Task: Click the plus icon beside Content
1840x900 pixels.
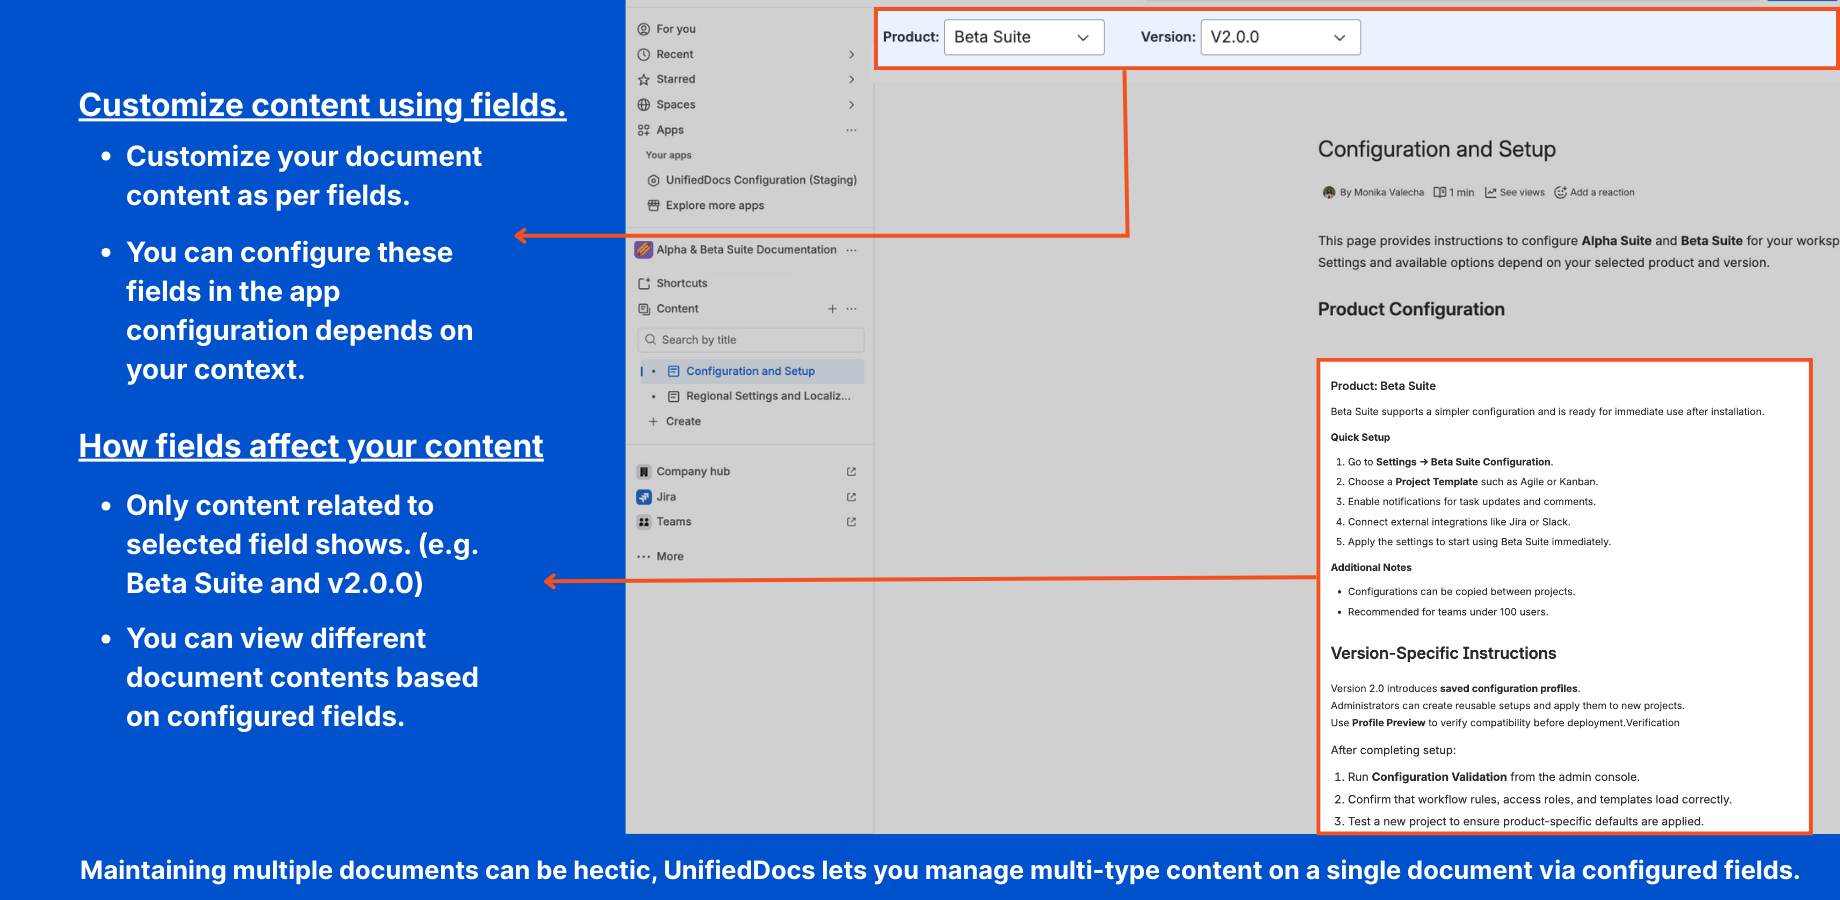Action: point(832,309)
